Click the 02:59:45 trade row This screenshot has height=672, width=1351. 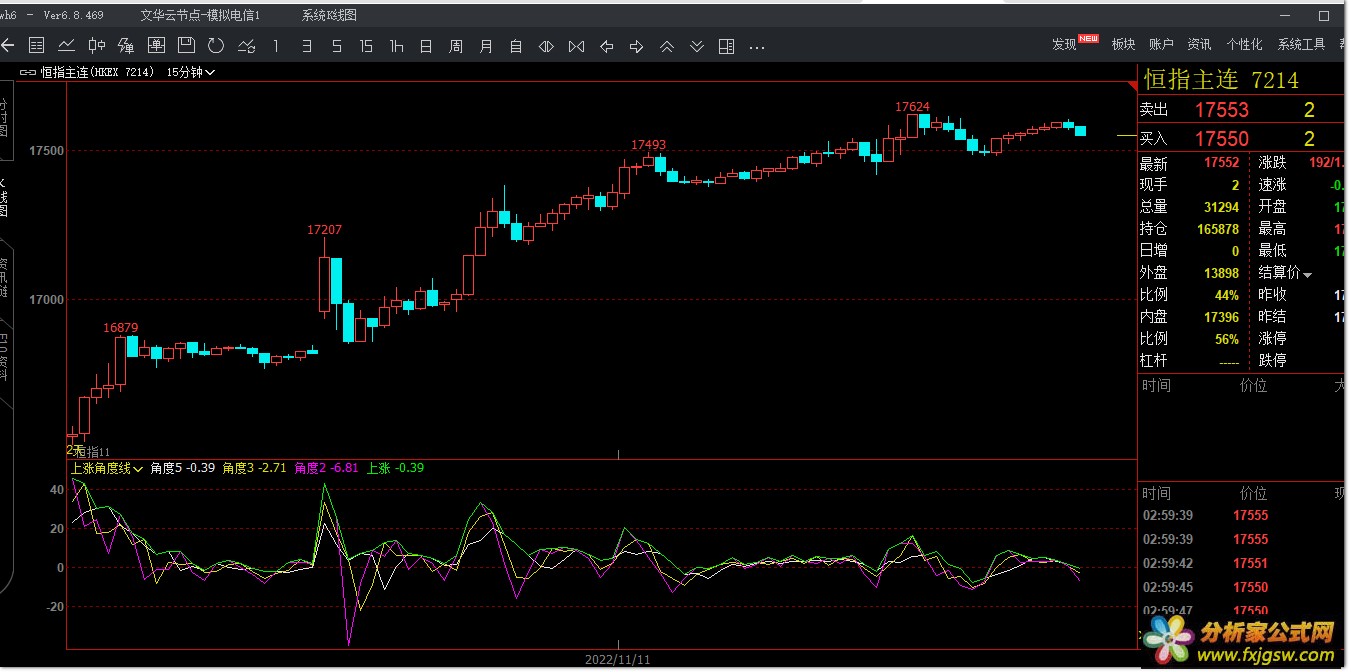(x=1240, y=588)
